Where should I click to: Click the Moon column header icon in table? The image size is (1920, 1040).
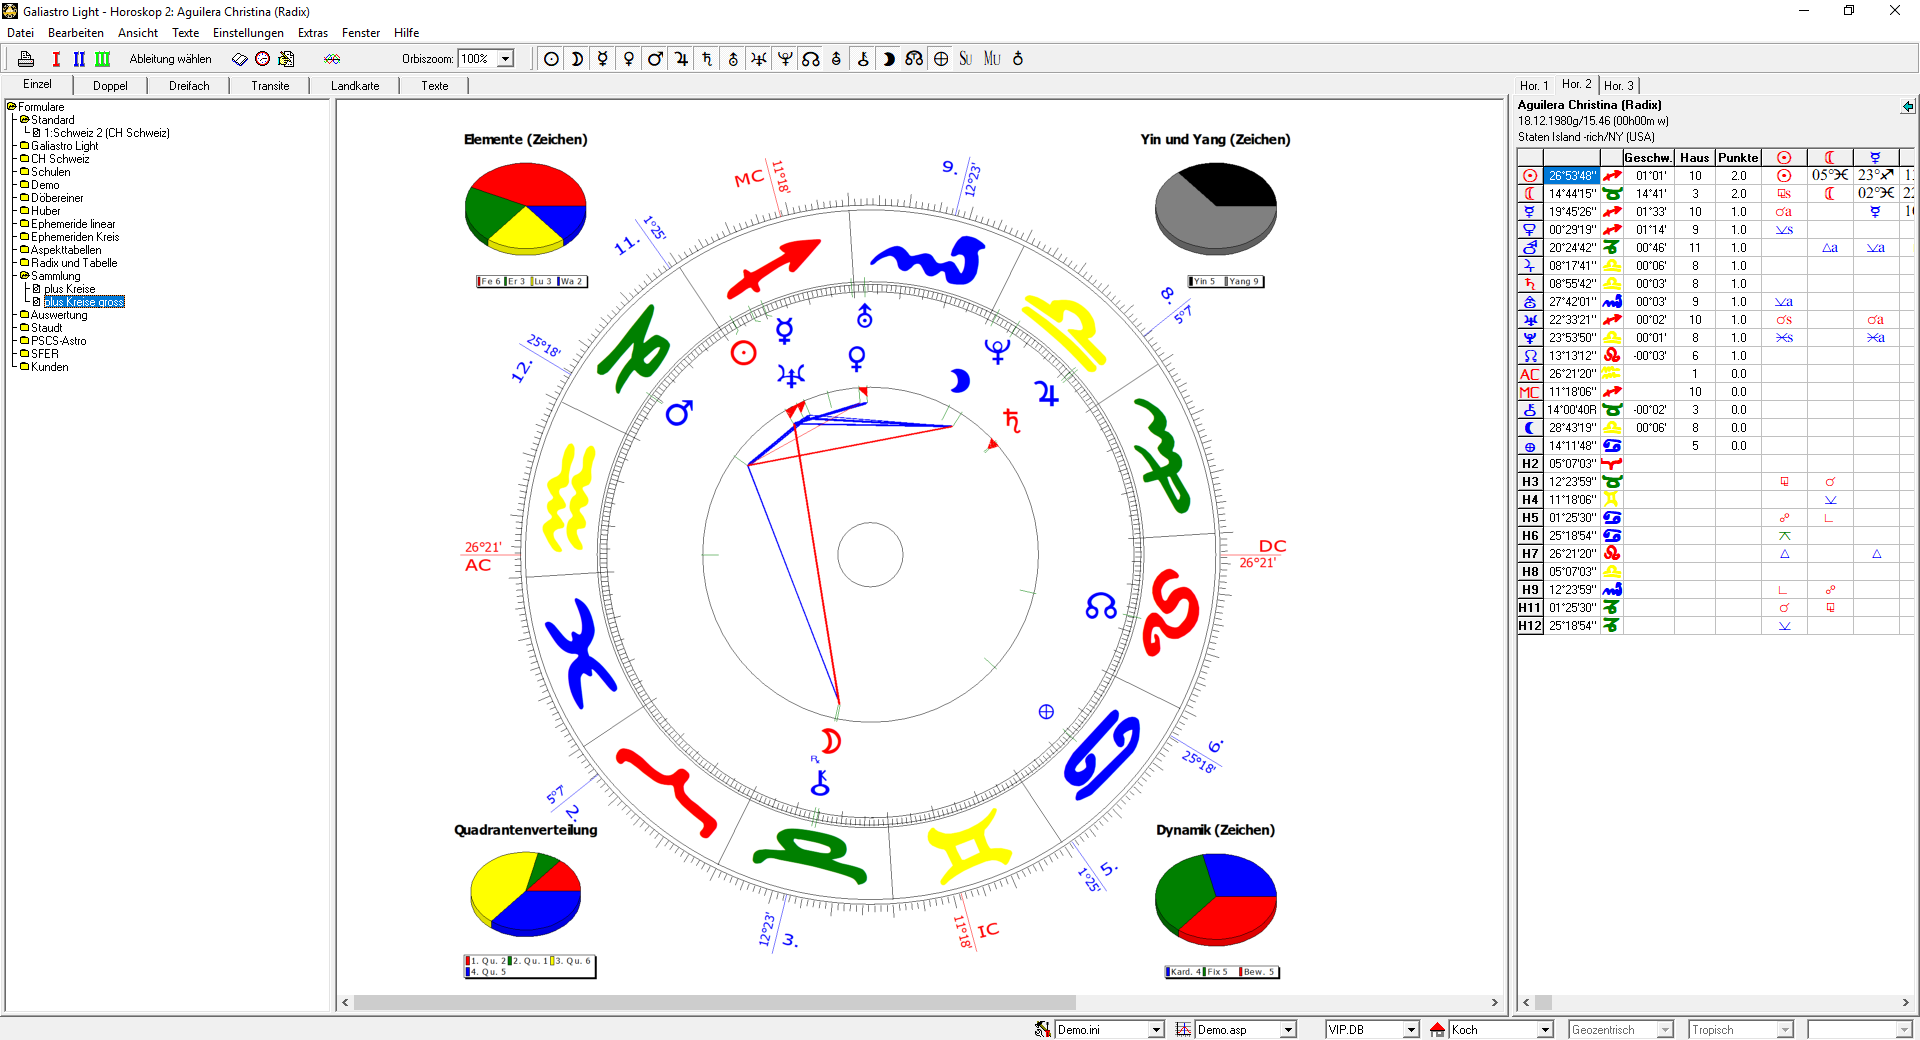pyautogui.click(x=1829, y=158)
